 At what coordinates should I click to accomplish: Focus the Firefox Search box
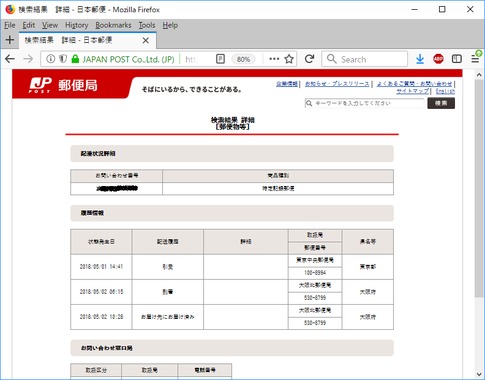point(364,59)
